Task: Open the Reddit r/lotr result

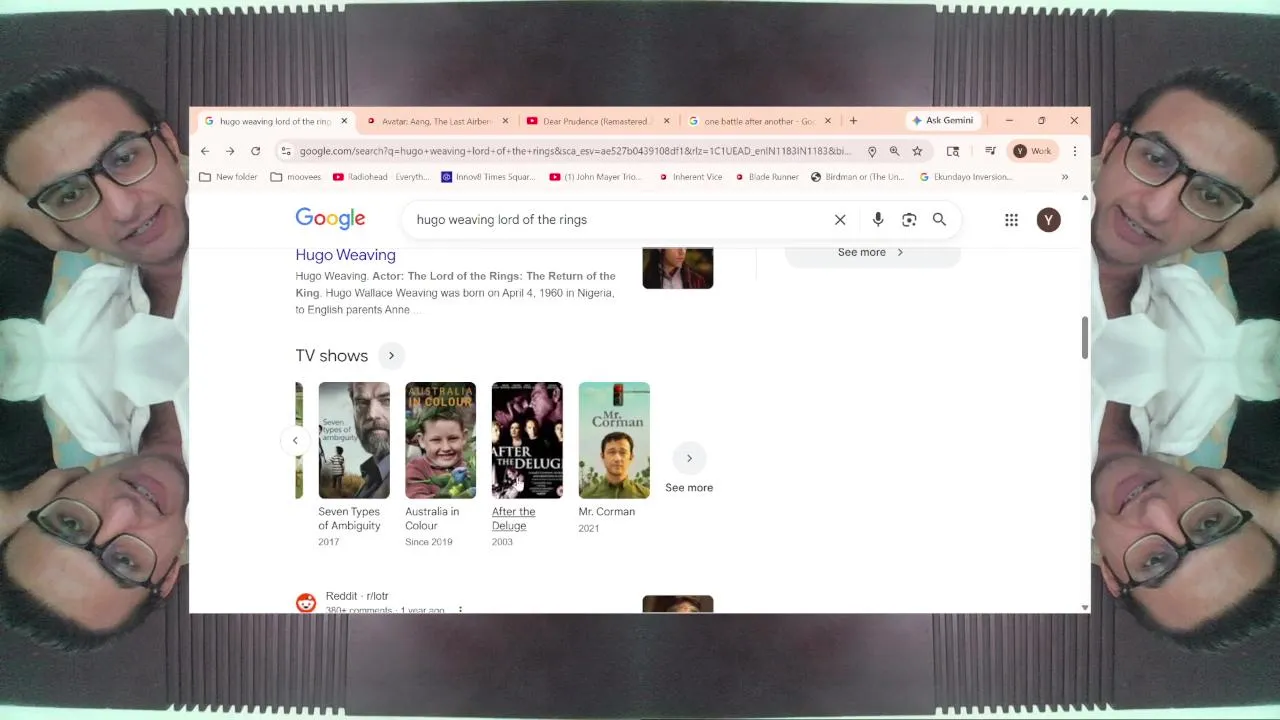Action: pos(357,596)
